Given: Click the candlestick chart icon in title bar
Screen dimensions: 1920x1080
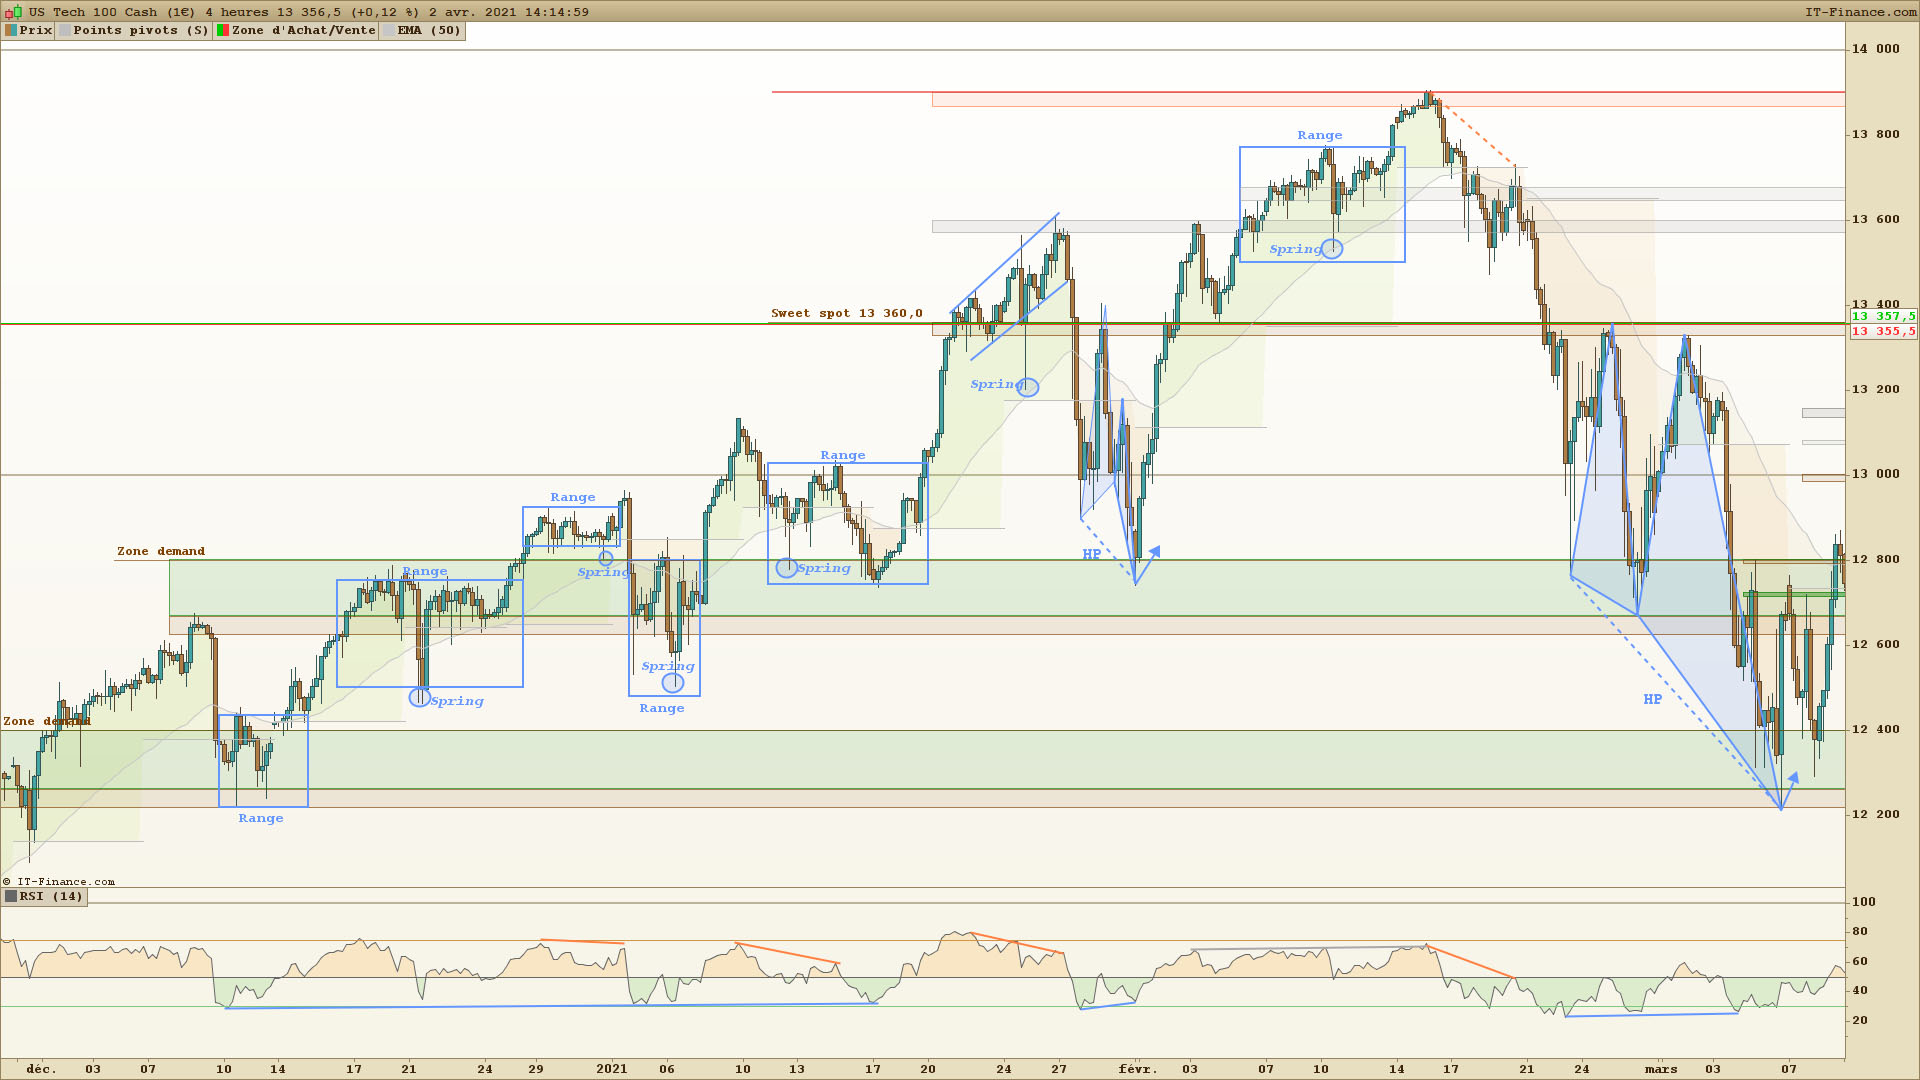Looking at the screenshot, I should pyautogui.click(x=13, y=12).
